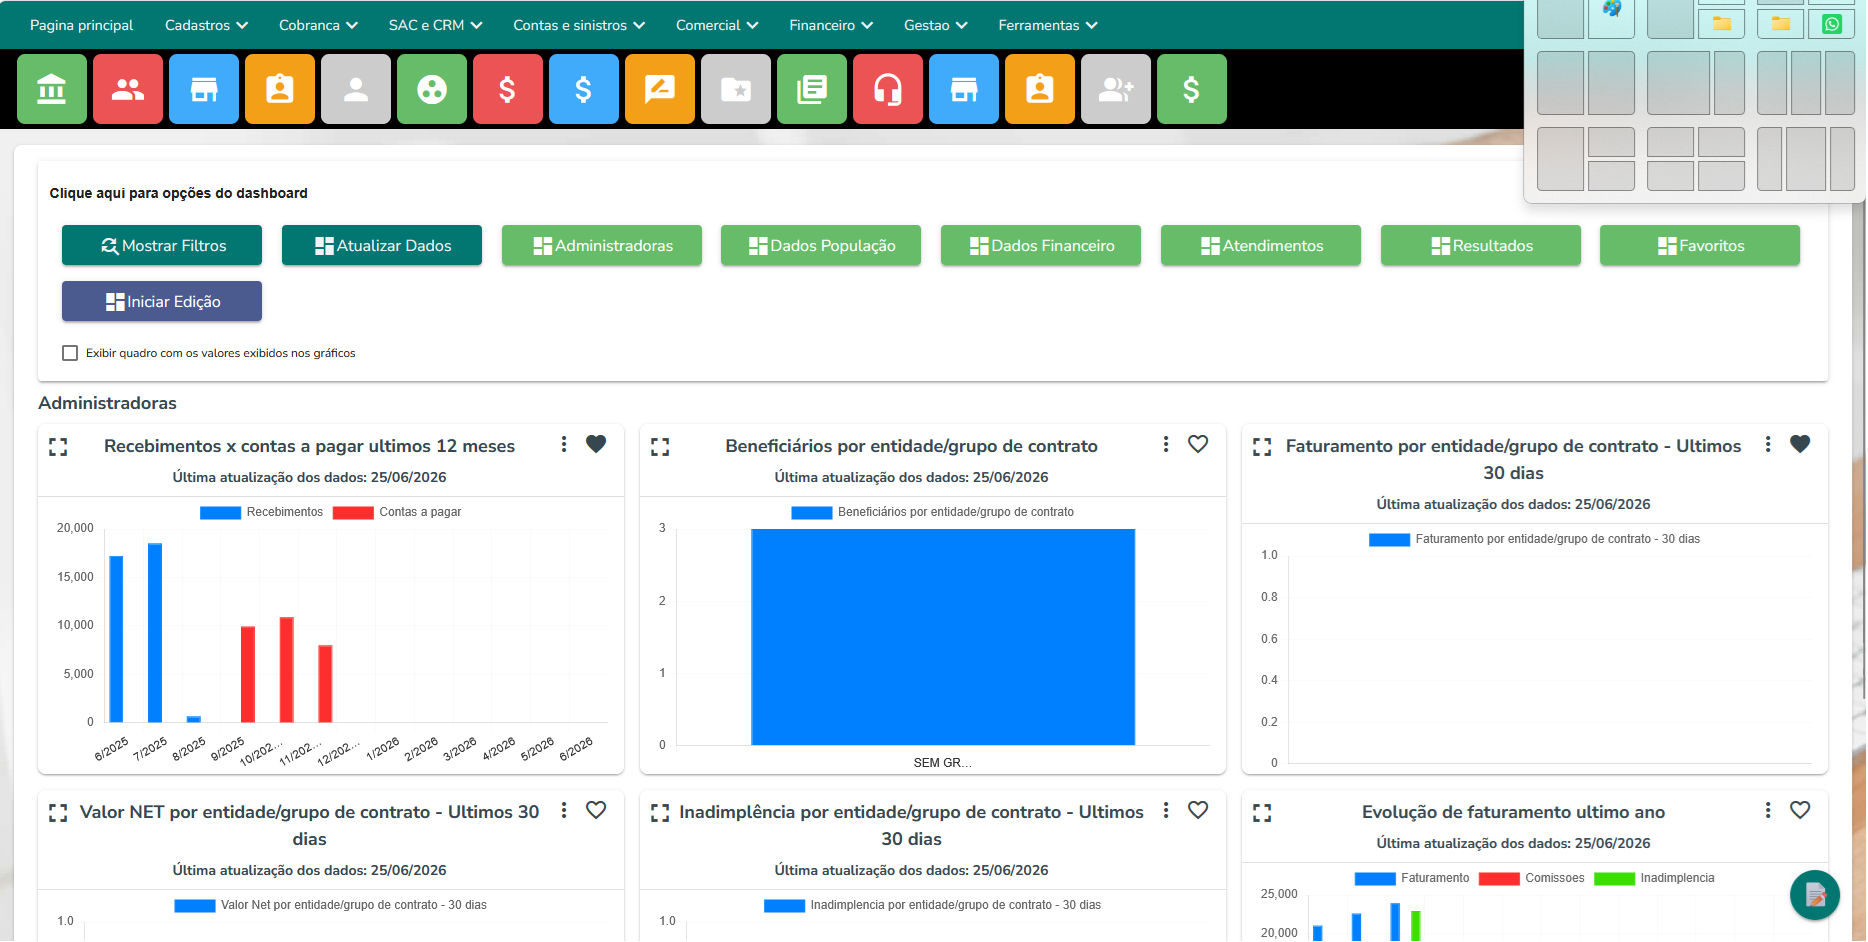Screen dimensions: 1868x942
Task: Open options menu of Faturamento por entidade chart
Action: pyautogui.click(x=1768, y=444)
